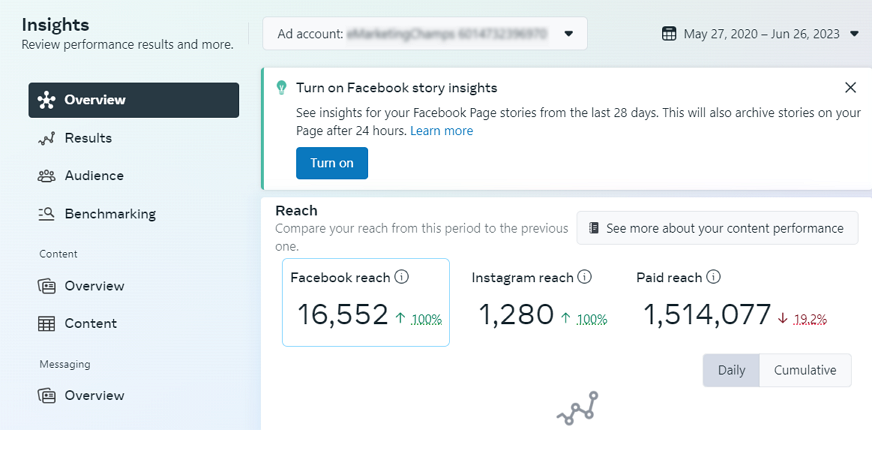Screen dimensions: 872x449
Task: Click the Instagram reach info icon
Action: 585,277
